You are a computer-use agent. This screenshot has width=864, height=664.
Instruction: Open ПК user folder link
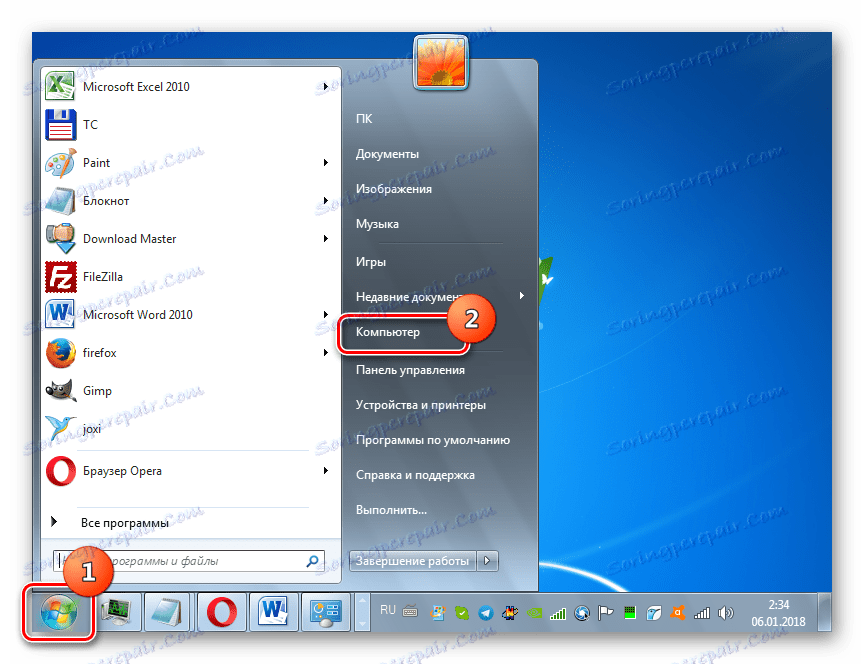pos(364,118)
